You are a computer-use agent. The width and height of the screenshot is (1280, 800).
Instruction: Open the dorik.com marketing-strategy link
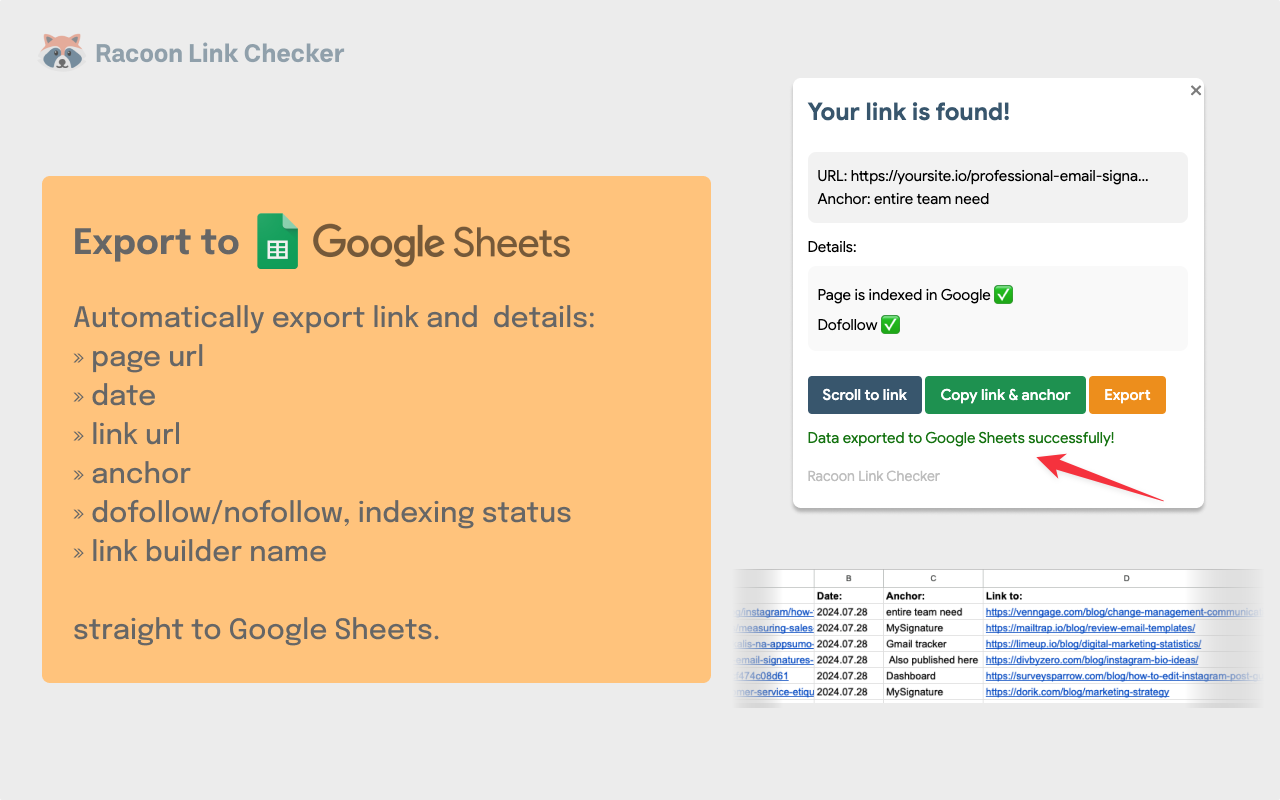pyautogui.click(x=1078, y=691)
